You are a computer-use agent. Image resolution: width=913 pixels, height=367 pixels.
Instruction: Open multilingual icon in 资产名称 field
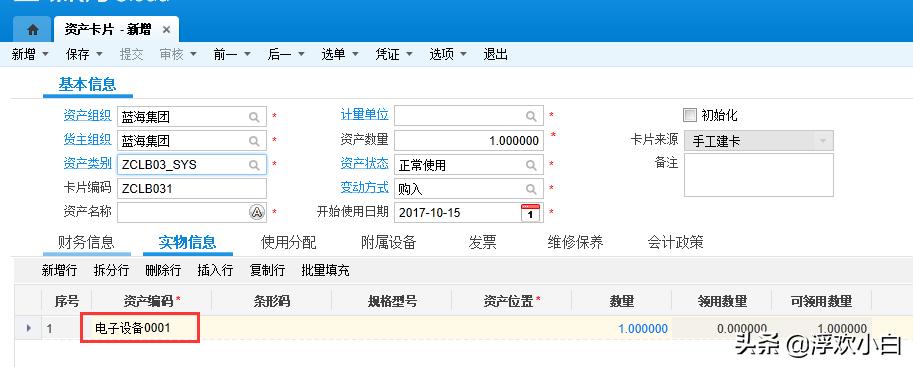coord(257,212)
